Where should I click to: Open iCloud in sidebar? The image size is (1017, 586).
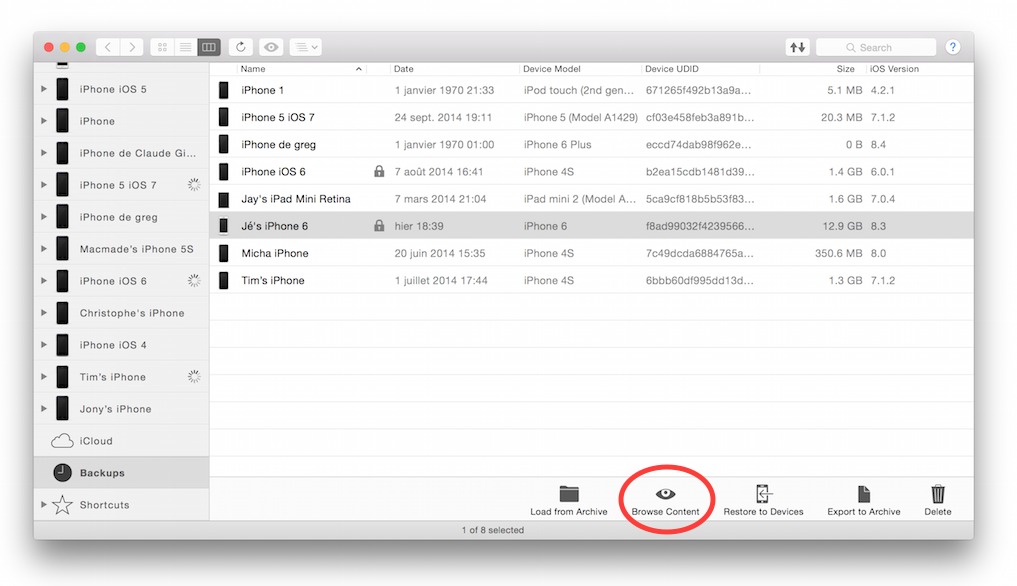[x=122, y=441]
